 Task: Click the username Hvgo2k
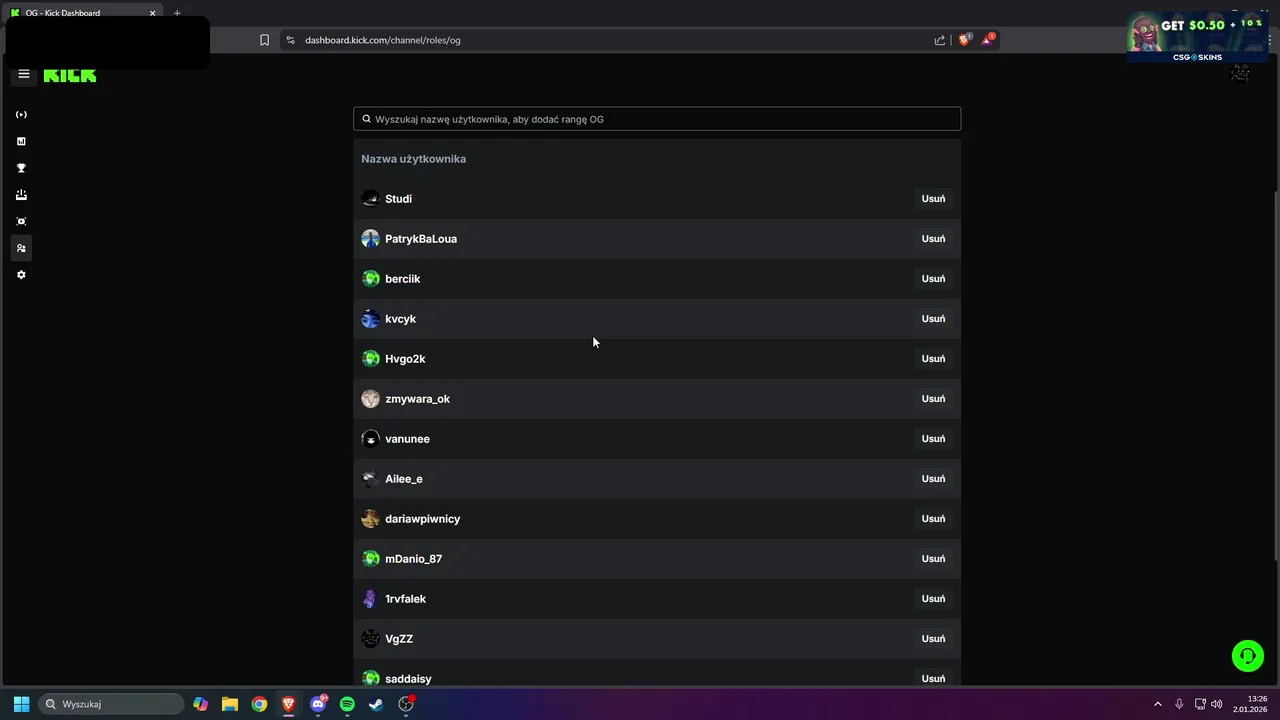(x=405, y=359)
